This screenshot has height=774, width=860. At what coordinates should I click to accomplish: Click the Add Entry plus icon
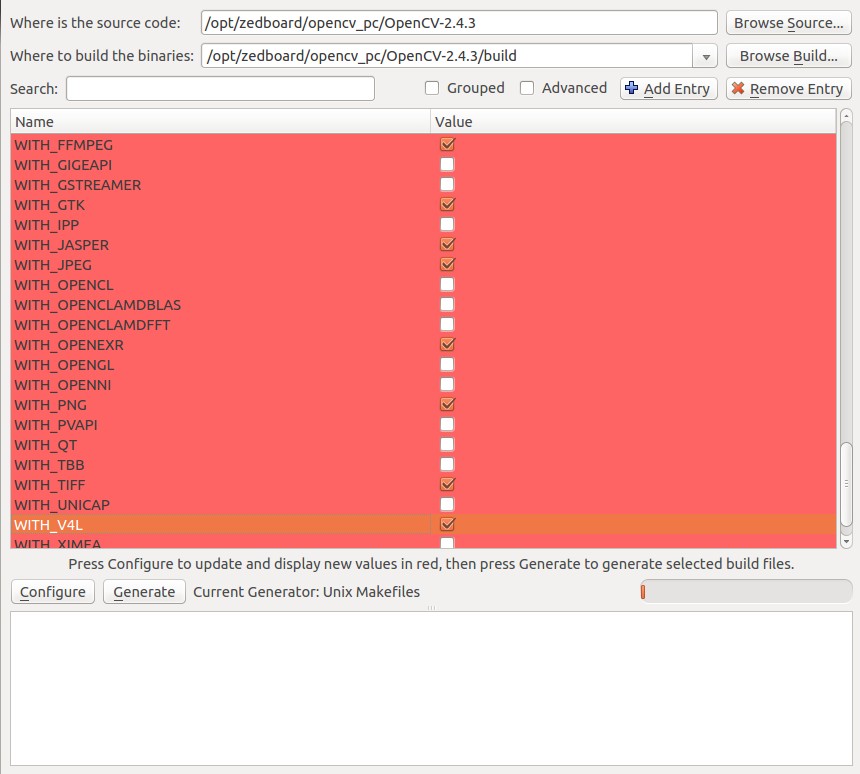pyautogui.click(x=631, y=88)
